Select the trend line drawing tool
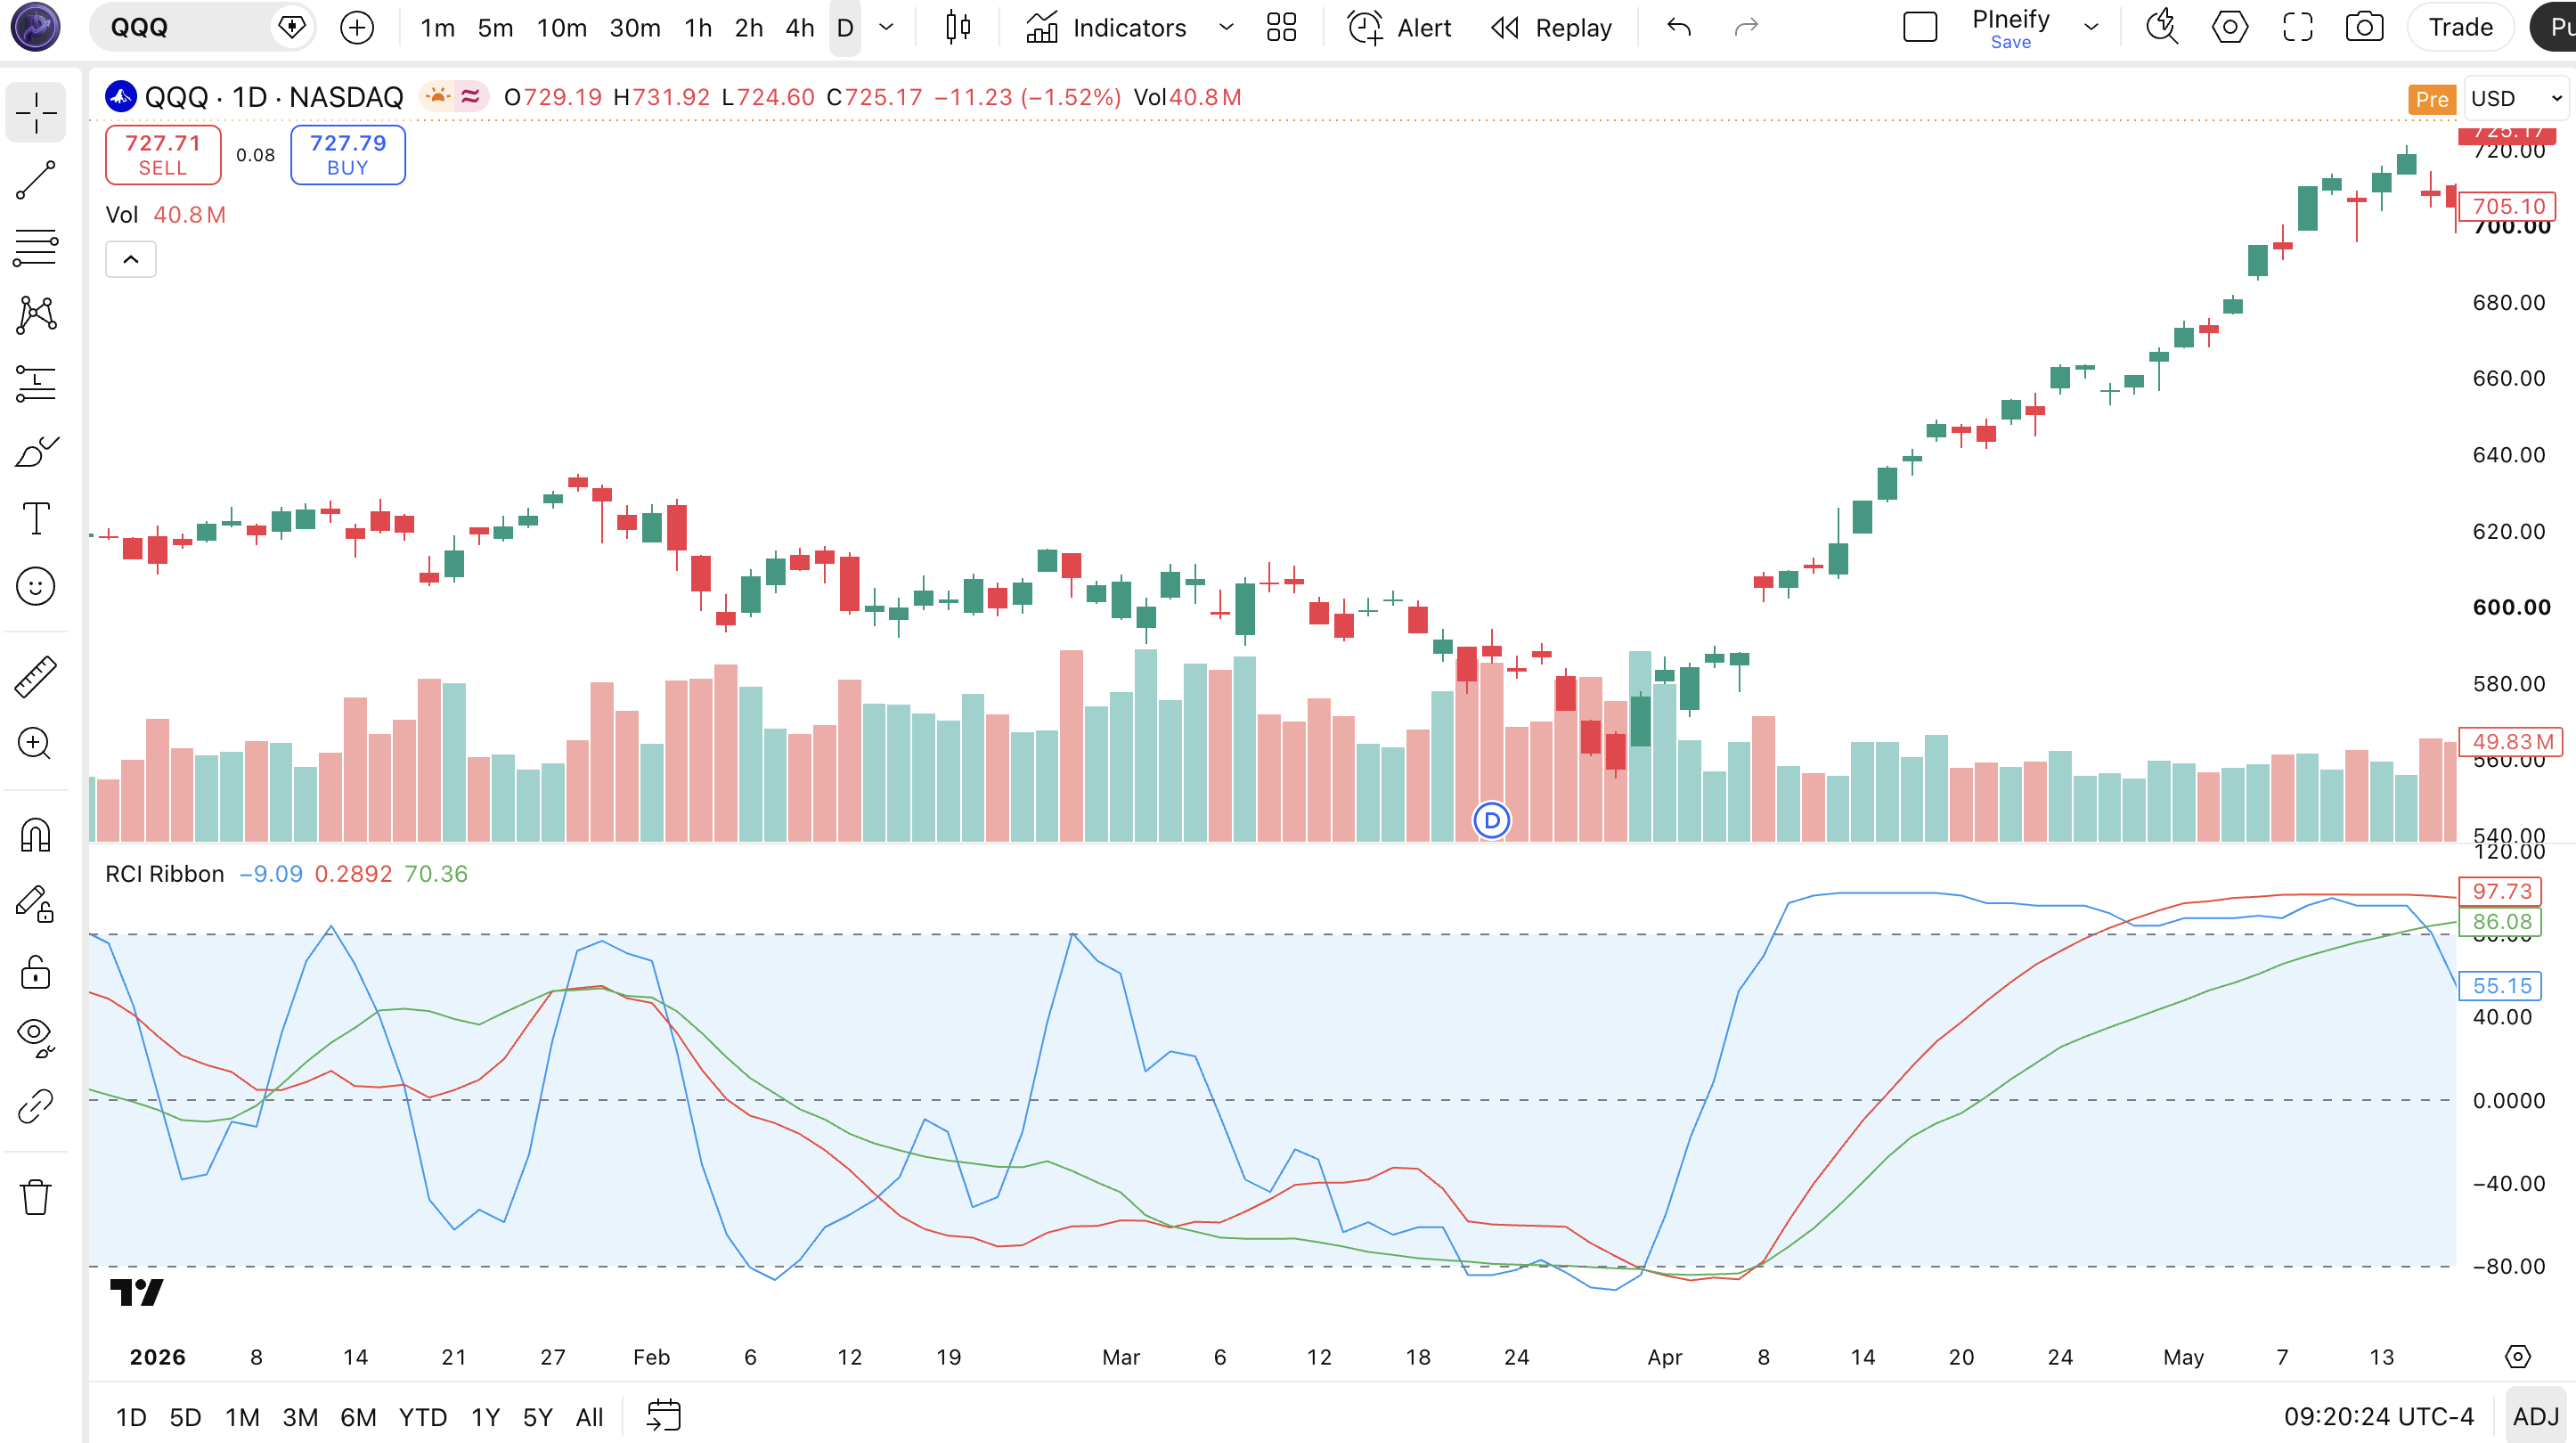This screenshot has height=1443, width=2576. [x=36, y=180]
